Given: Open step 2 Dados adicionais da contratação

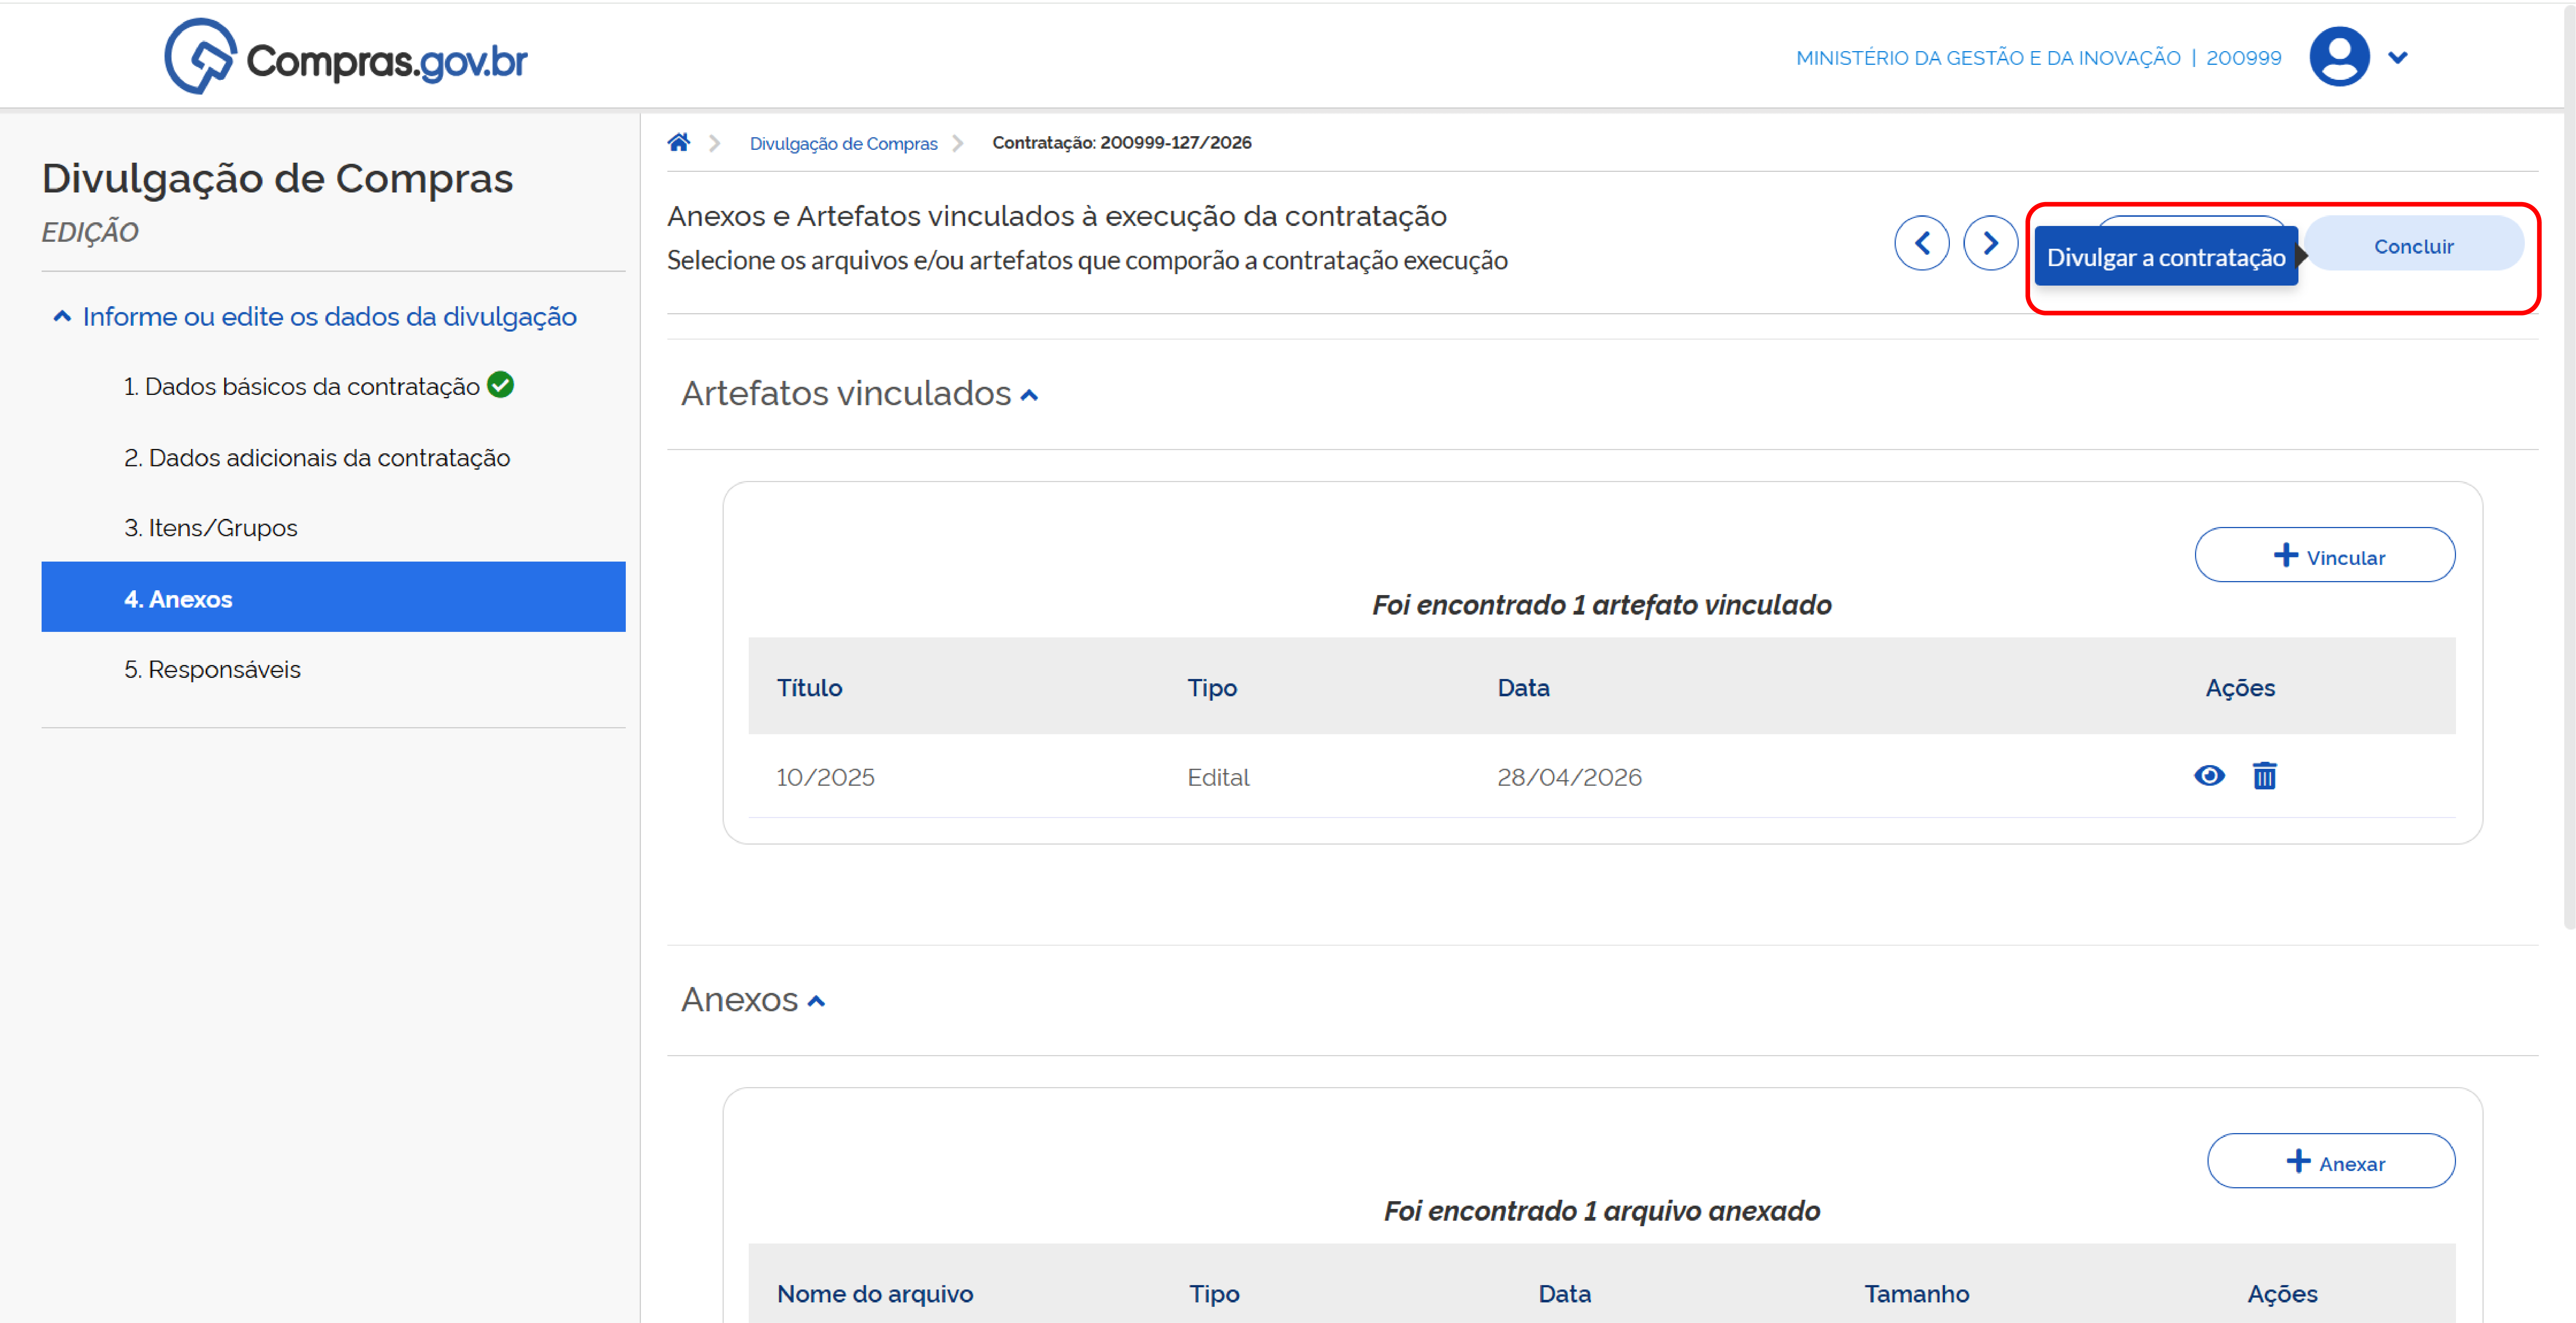Looking at the screenshot, I should [x=317, y=458].
